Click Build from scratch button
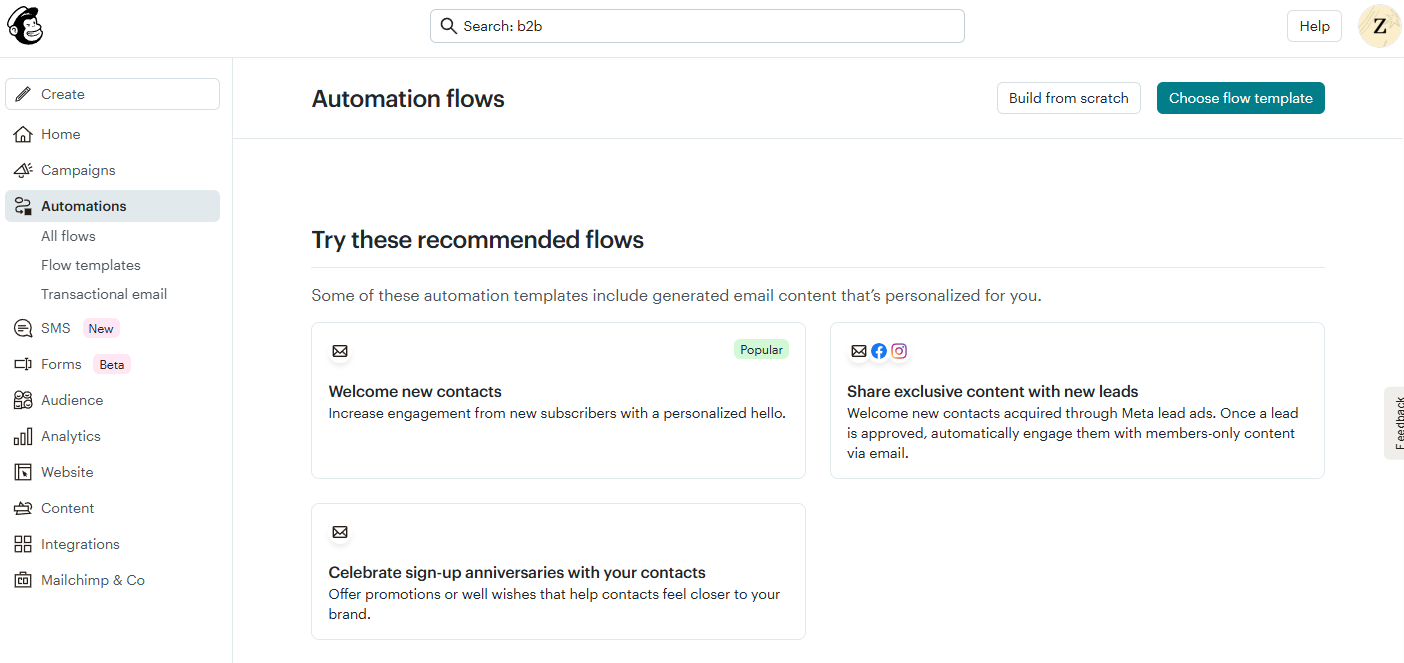Viewport: 1404px width, 663px height. tap(1068, 98)
